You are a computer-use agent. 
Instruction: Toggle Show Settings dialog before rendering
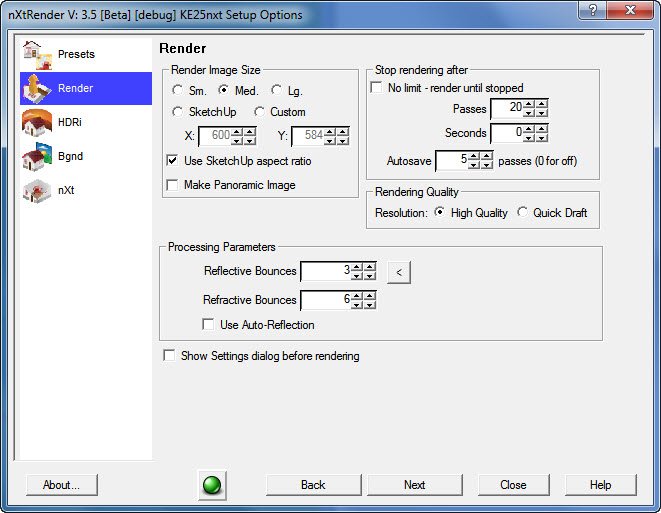click(169, 355)
